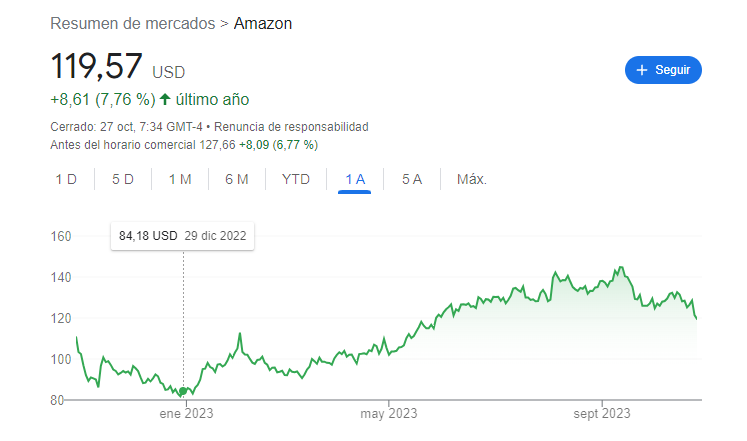747x441 pixels.
Task: Switch to the 5 A range
Action: [412, 179]
